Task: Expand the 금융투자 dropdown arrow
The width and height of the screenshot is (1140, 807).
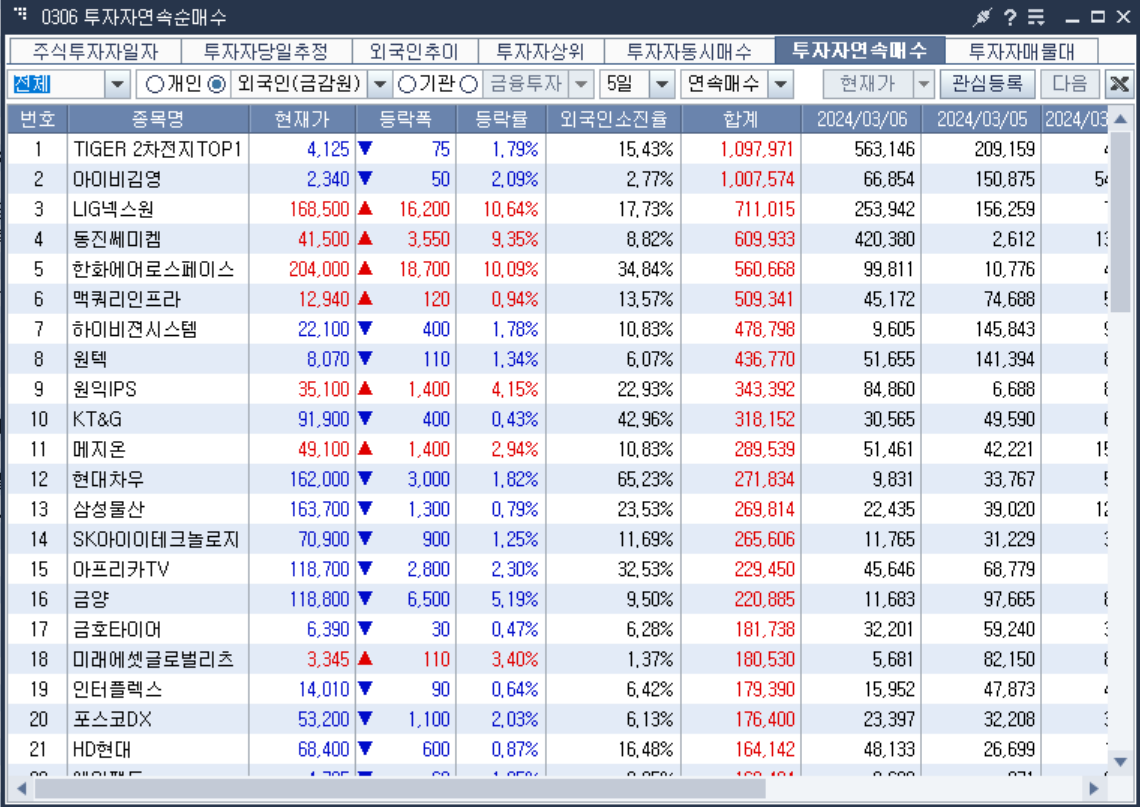Action: [581, 84]
